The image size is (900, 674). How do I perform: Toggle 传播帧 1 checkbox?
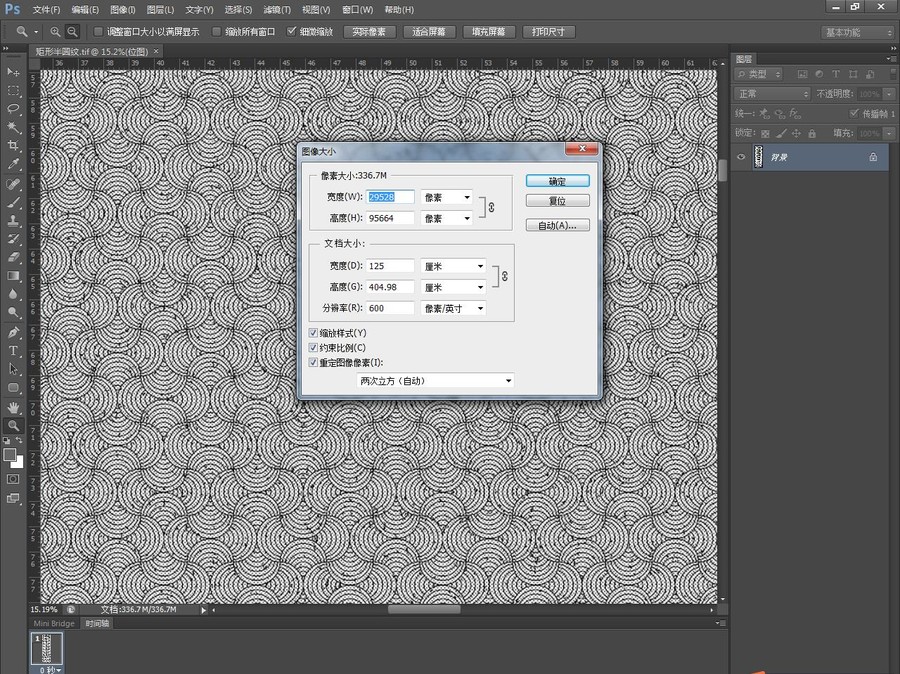pyautogui.click(x=854, y=113)
